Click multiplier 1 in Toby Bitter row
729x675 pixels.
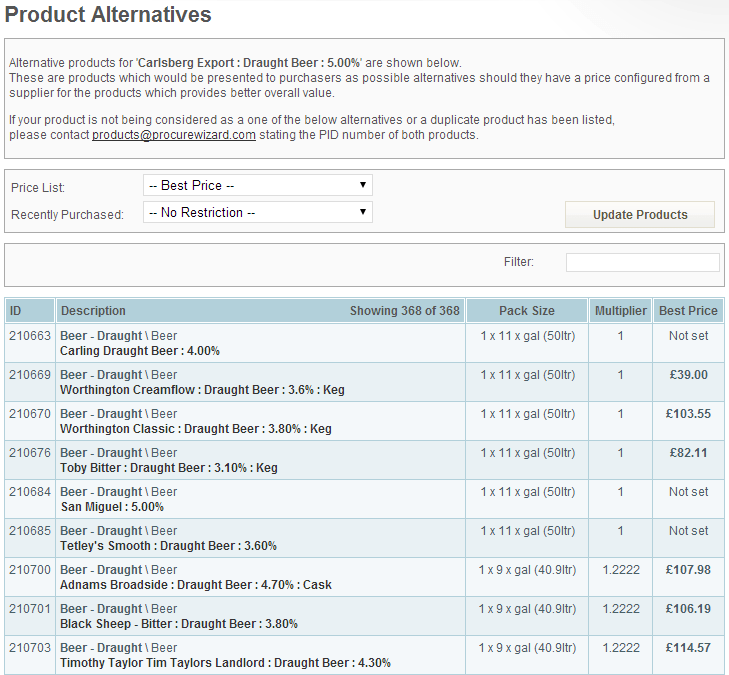click(x=620, y=453)
